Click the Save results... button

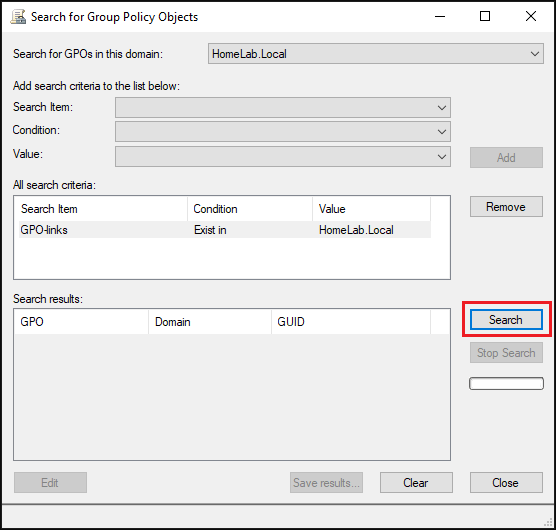tap(326, 482)
